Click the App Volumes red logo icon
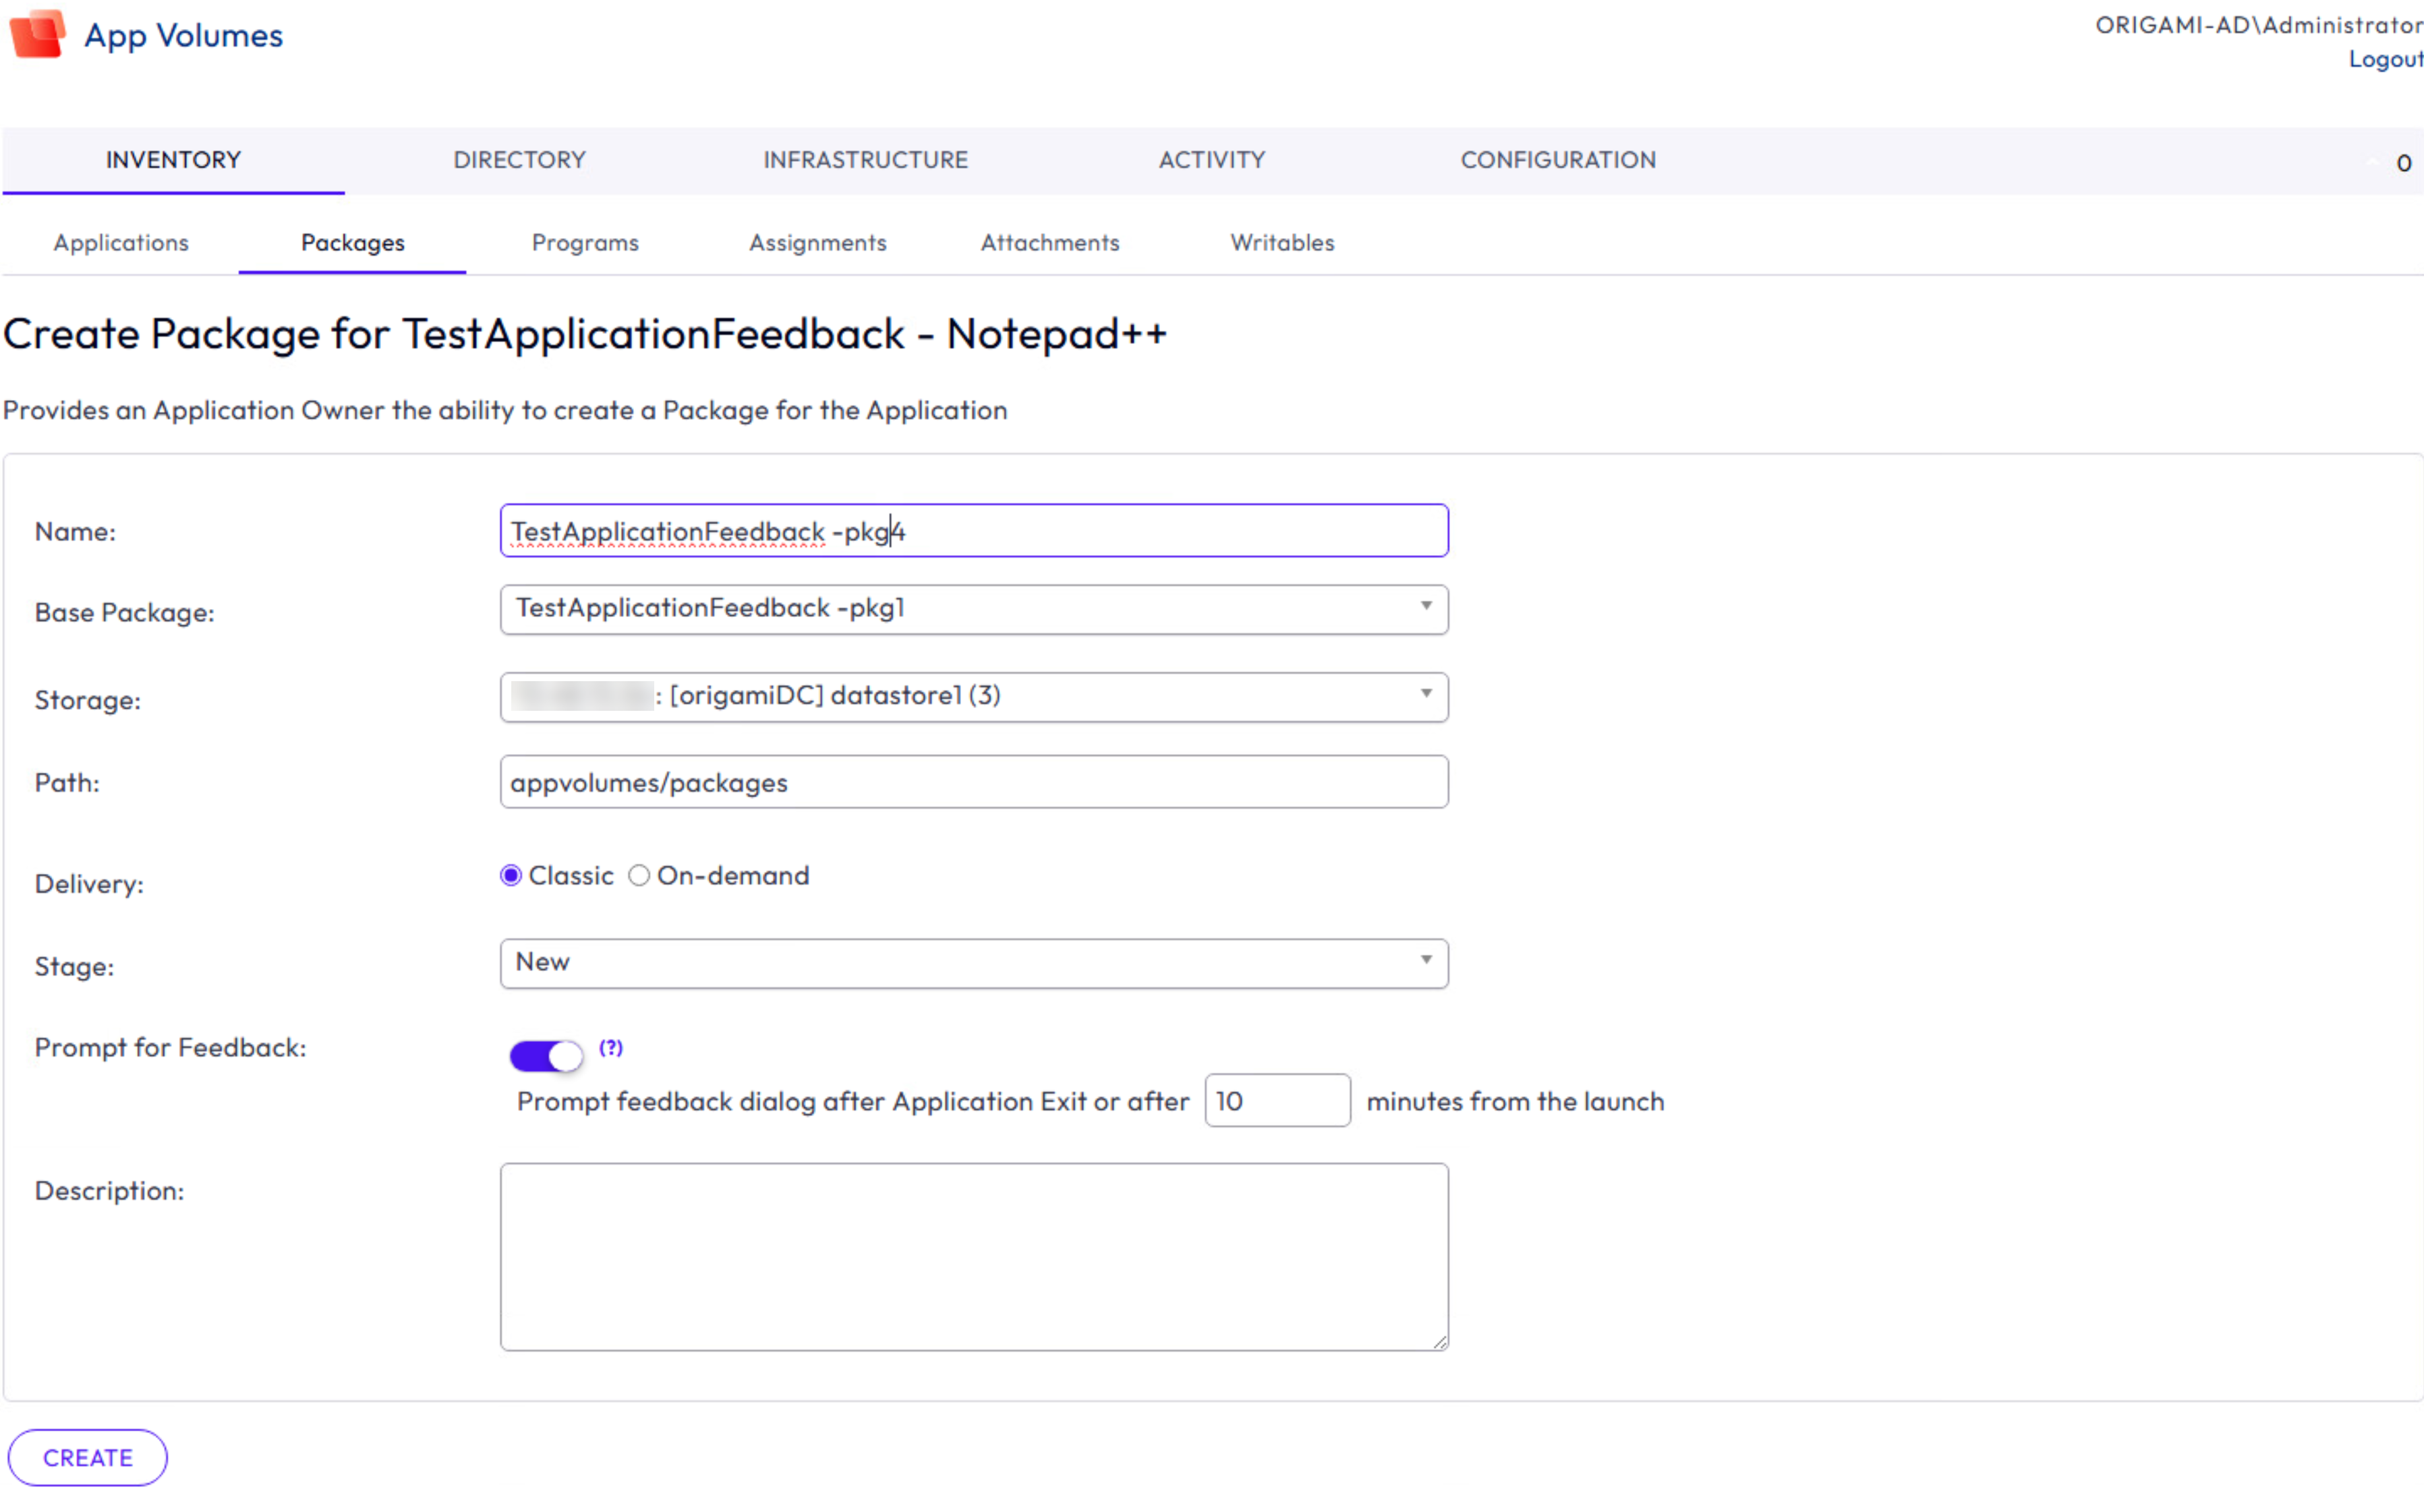 [x=38, y=34]
